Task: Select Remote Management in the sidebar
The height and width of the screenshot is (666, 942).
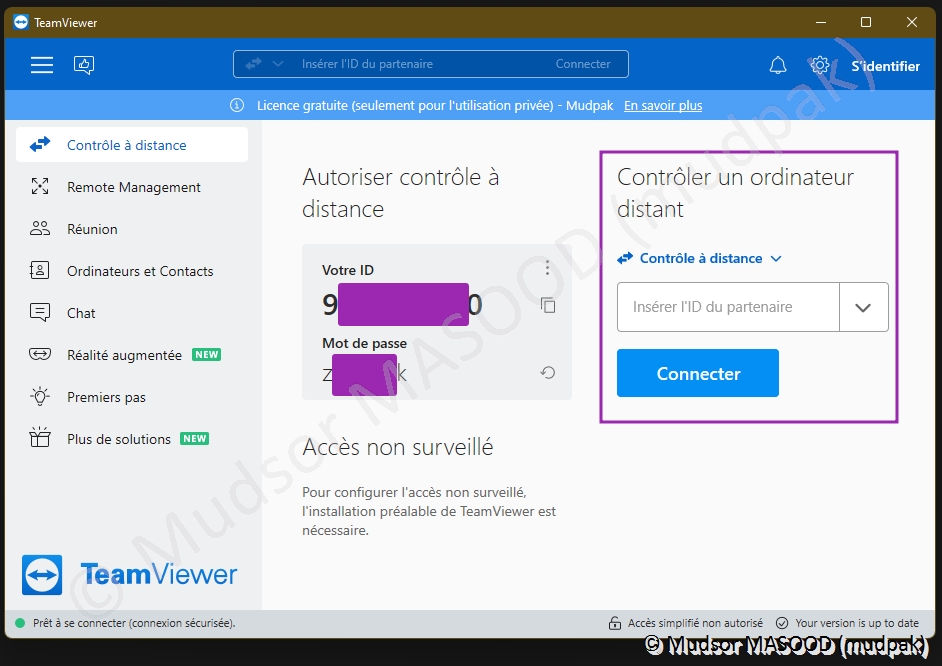Action: pyautogui.click(x=133, y=187)
